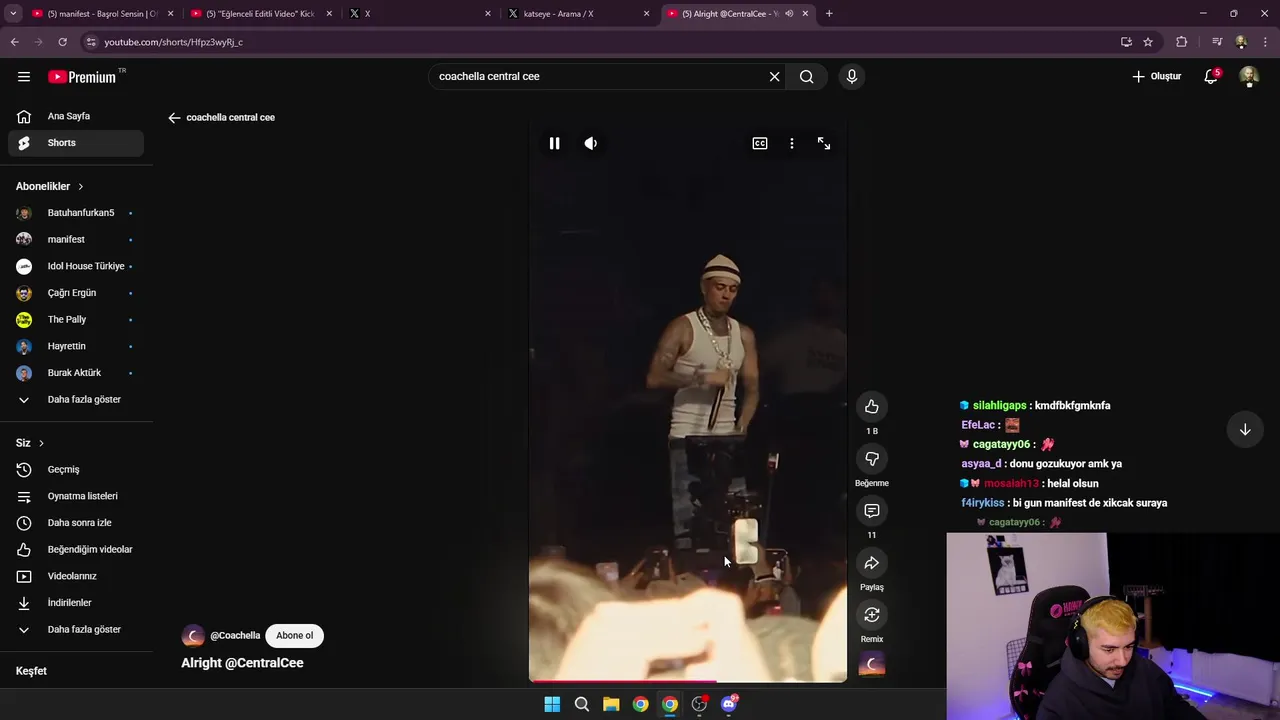Open OBS Studio from taskbar
This screenshot has width=1280, height=720.
coord(699,704)
